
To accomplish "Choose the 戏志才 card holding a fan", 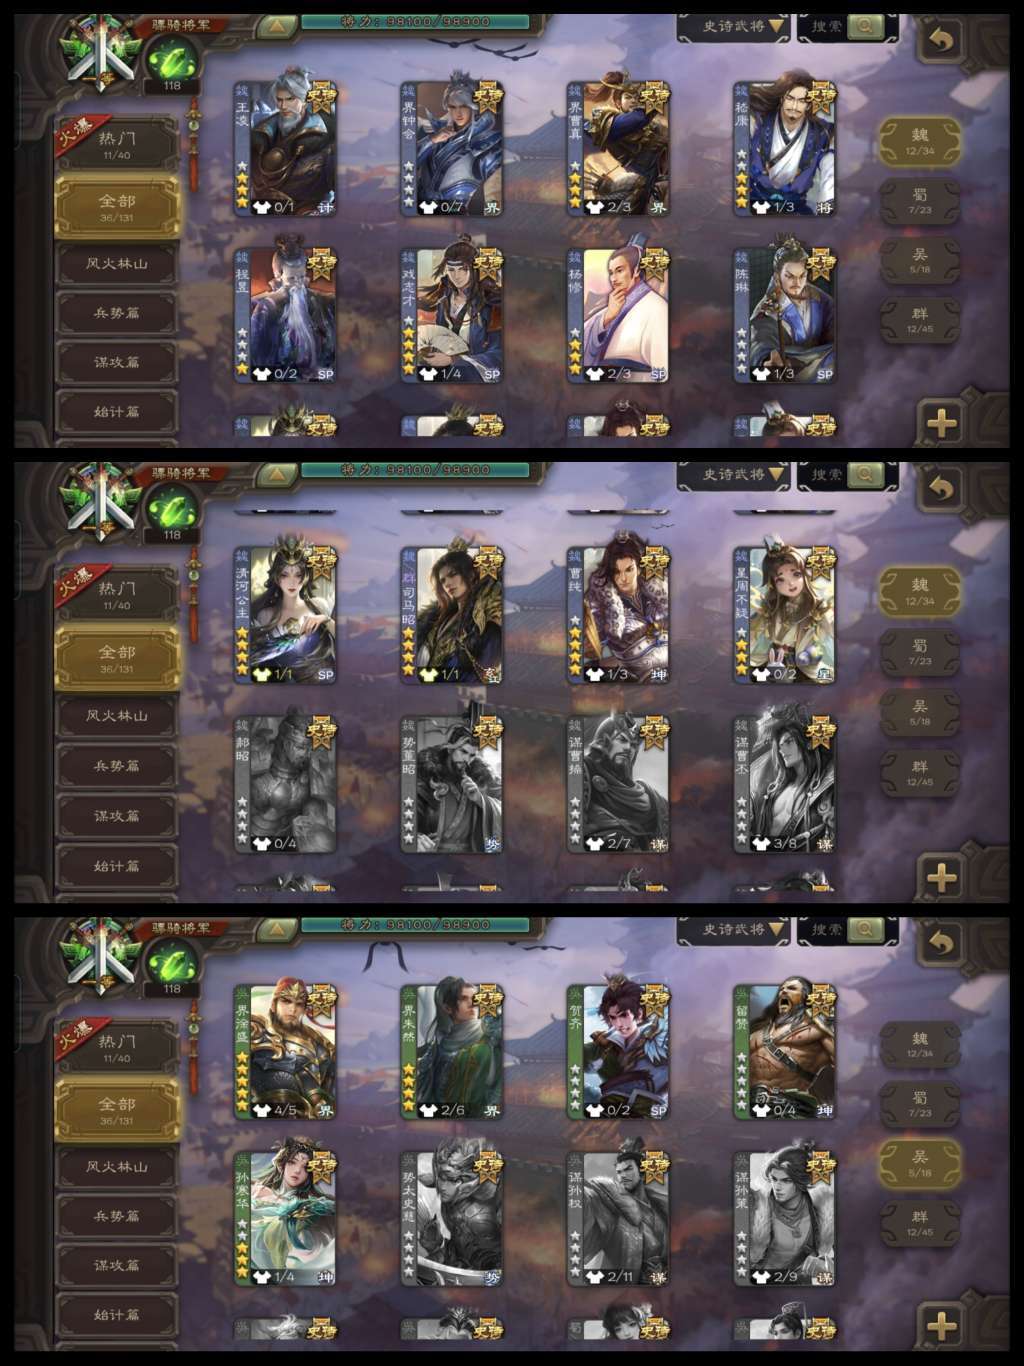I will 452,315.
